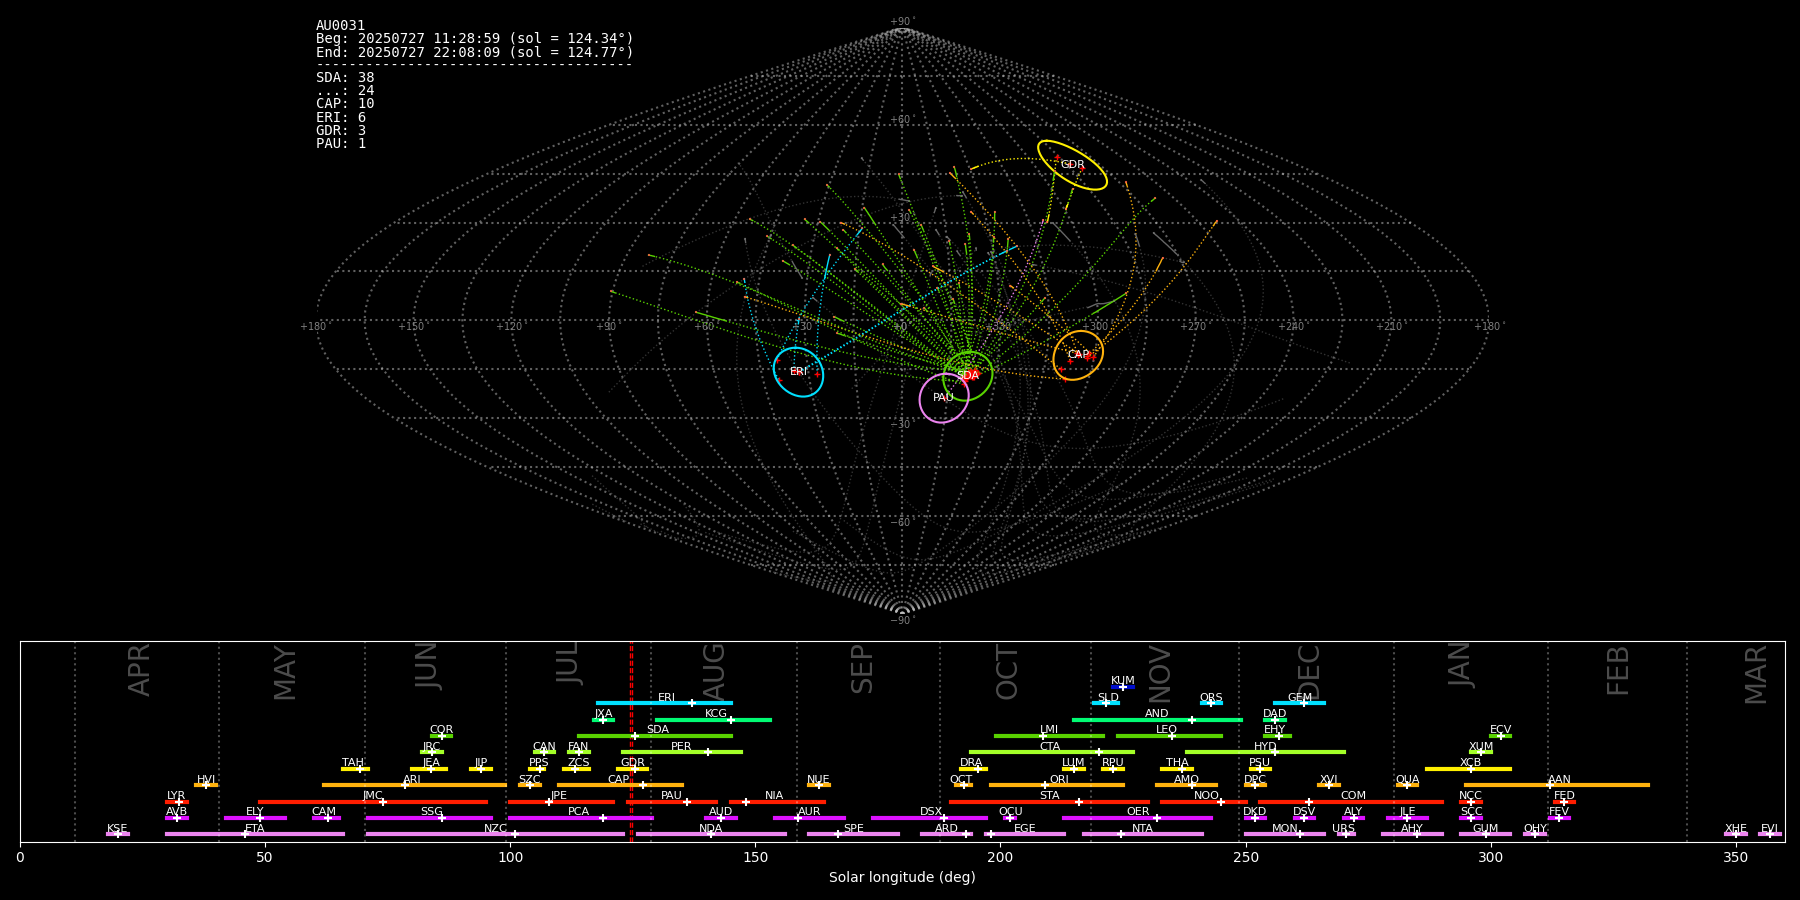
Task: Select the SLD shower bar in timeline
Action: pos(1106,703)
